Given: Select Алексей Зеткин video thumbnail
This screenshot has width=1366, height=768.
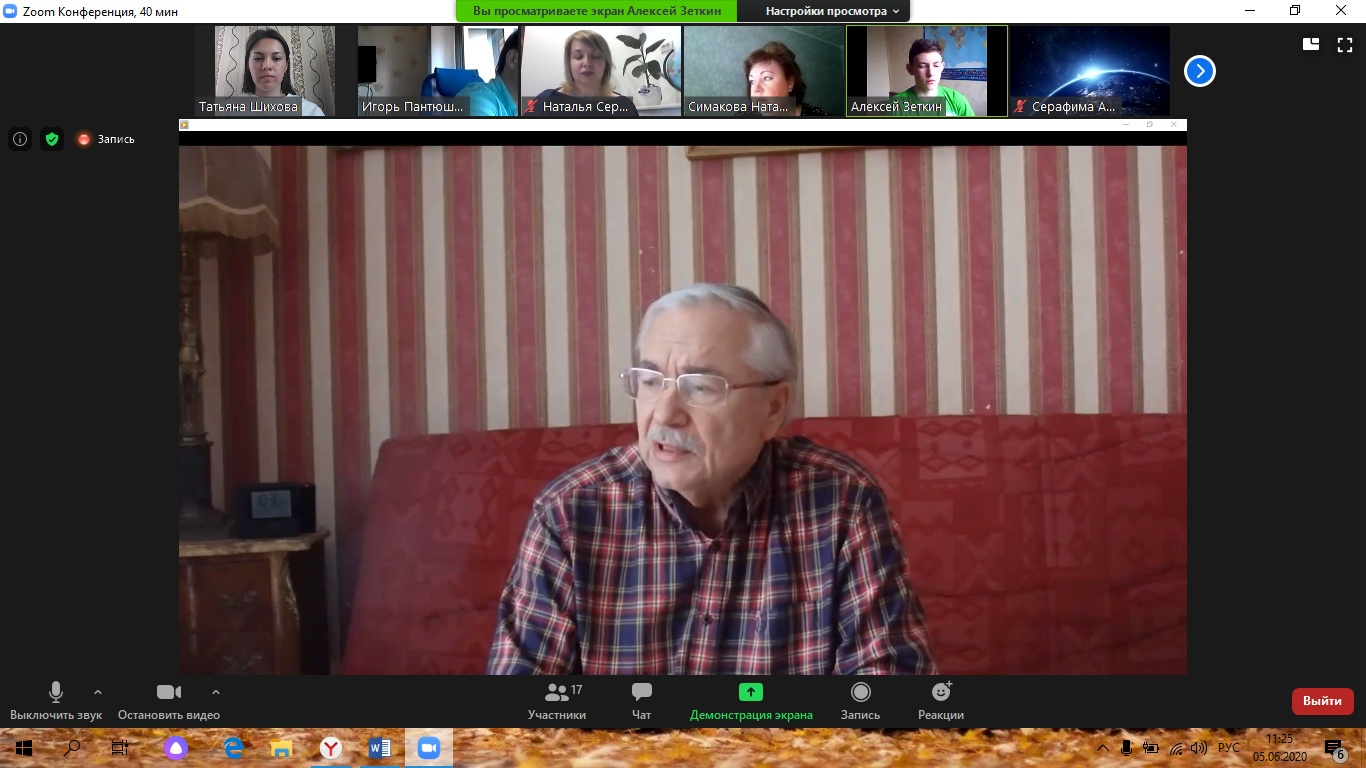Looking at the screenshot, I should (x=926, y=70).
